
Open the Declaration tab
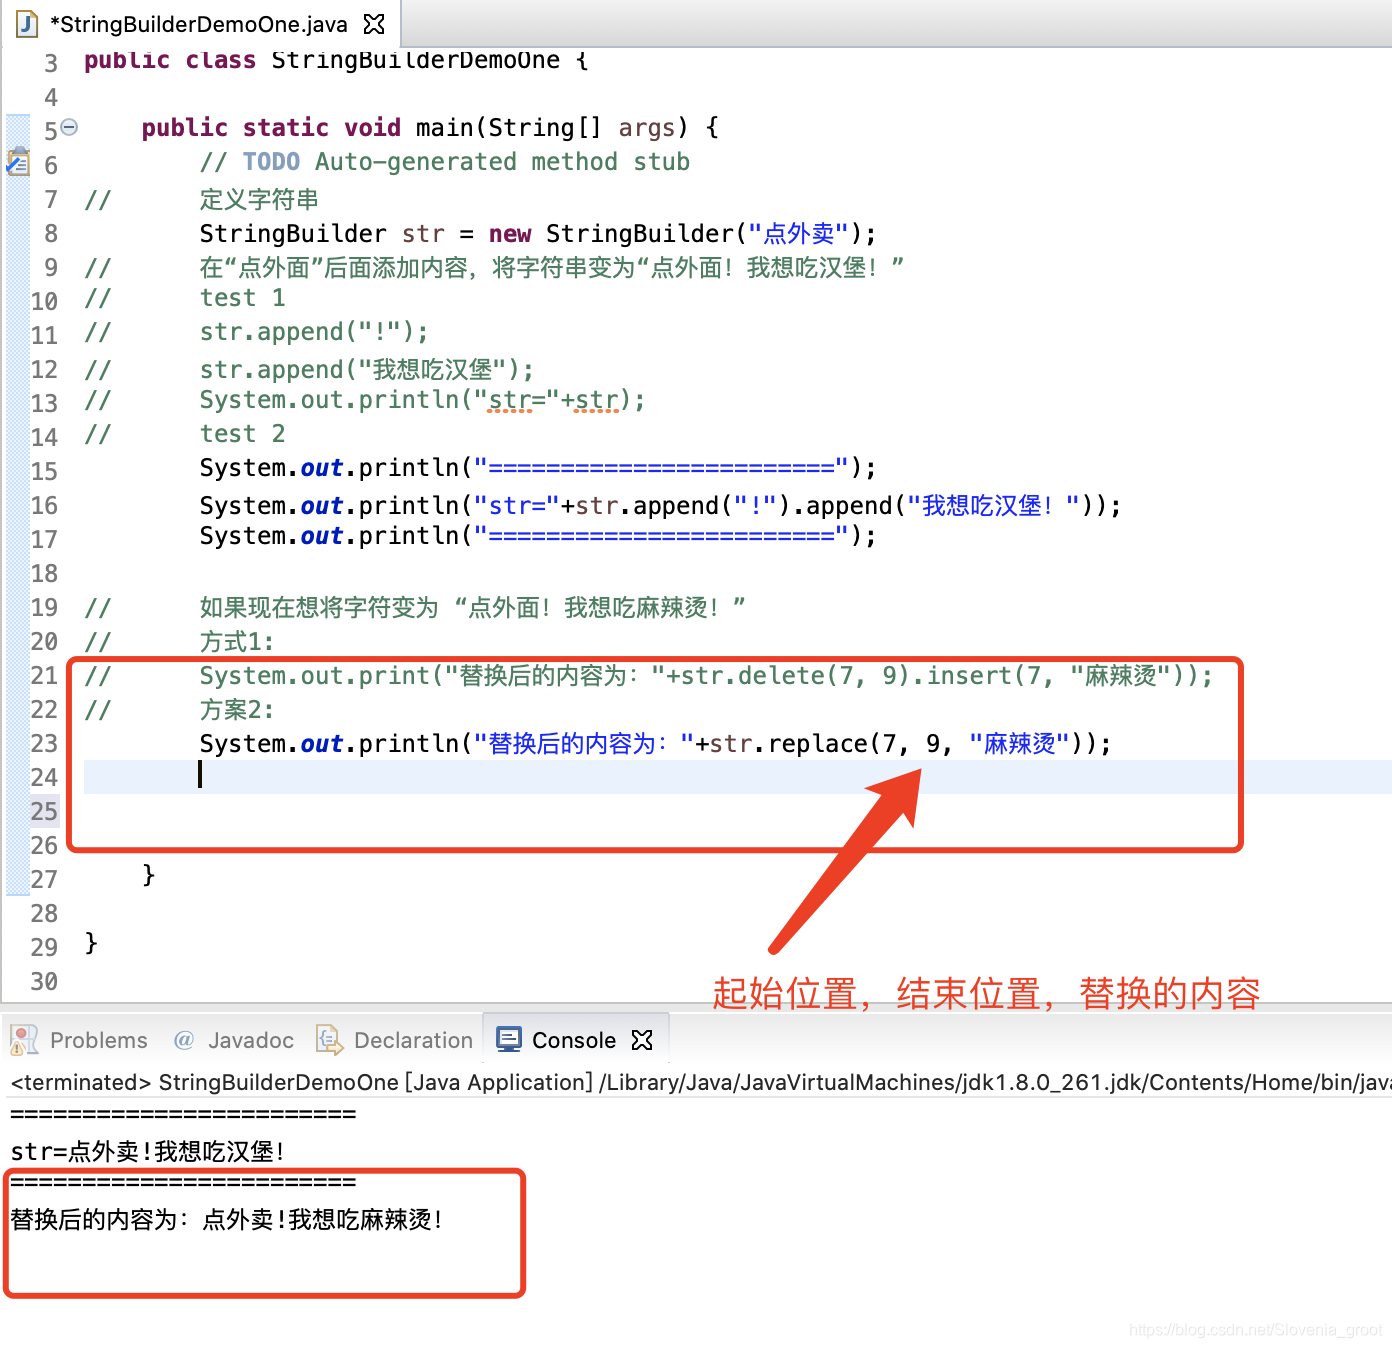click(x=395, y=1040)
